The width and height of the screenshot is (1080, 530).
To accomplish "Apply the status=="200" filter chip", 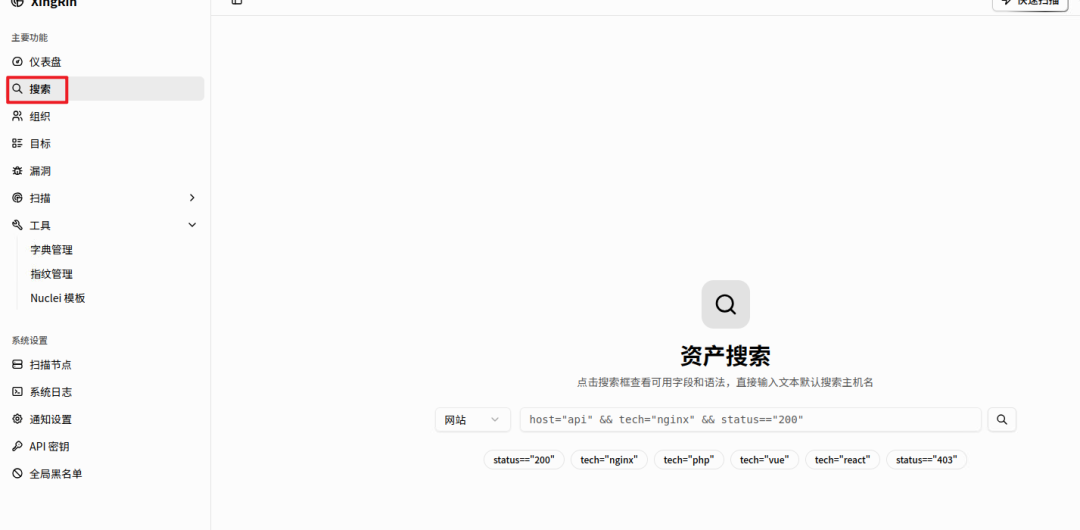I will [x=524, y=460].
